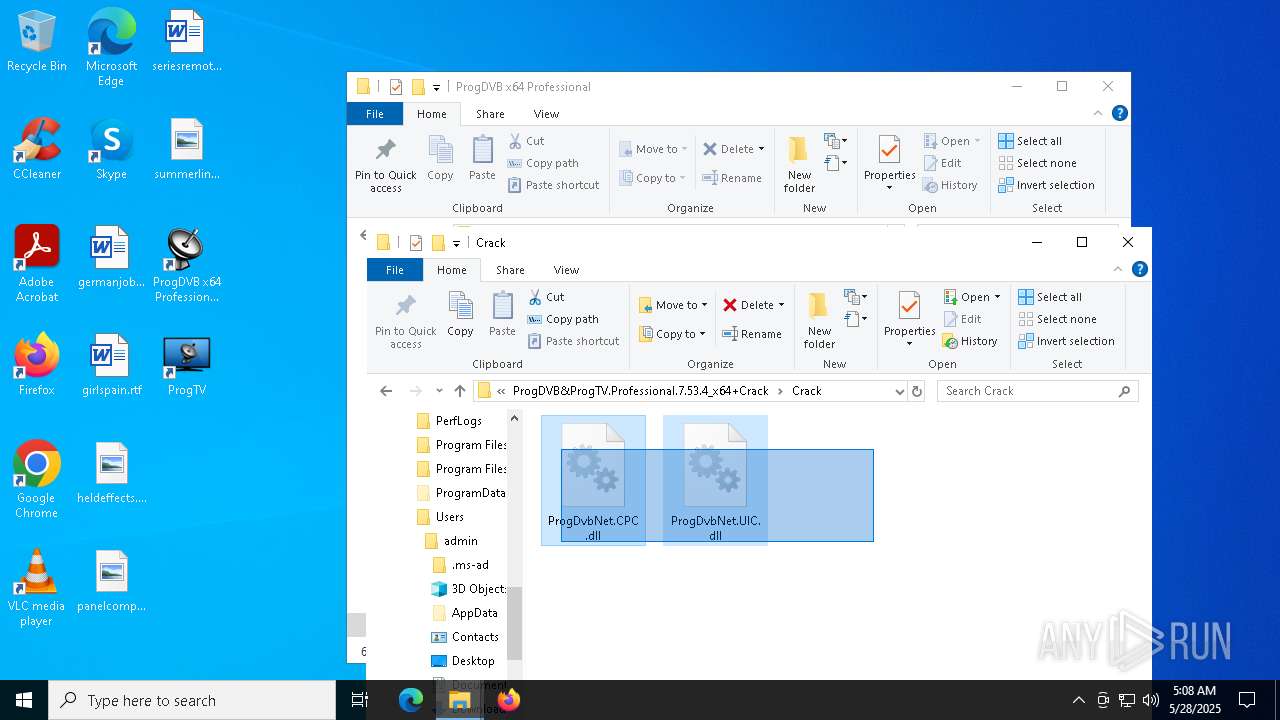Image resolution: width=1280 pixels, height=720 pixels.
Task: Expand Properties dropdown arrow in Crack window
Action: (909, 344)
